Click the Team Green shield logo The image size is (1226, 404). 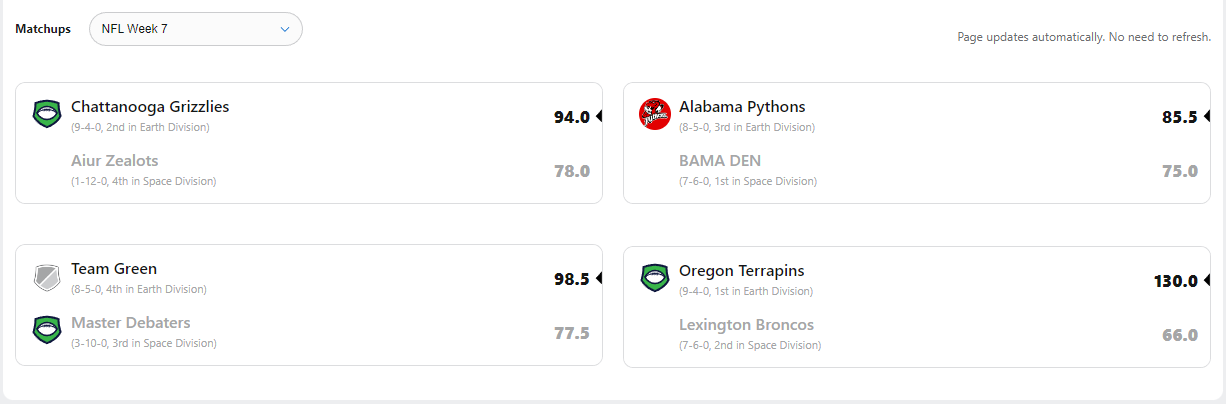click(46, 277)
